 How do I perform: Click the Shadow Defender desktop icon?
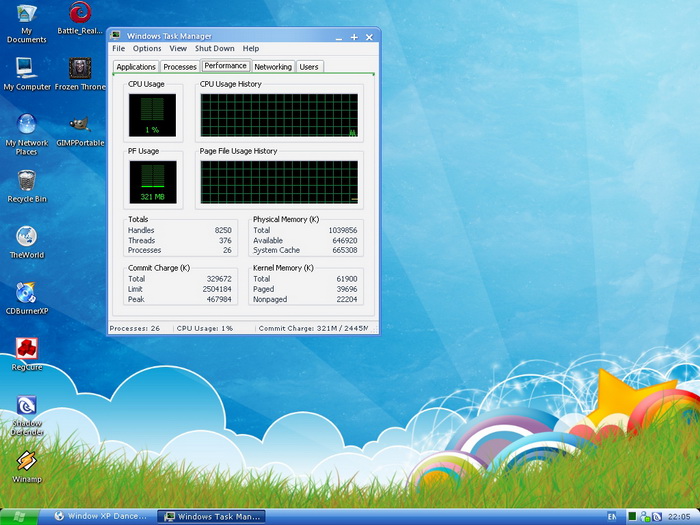pyautogui.click(x=26, y=416)
